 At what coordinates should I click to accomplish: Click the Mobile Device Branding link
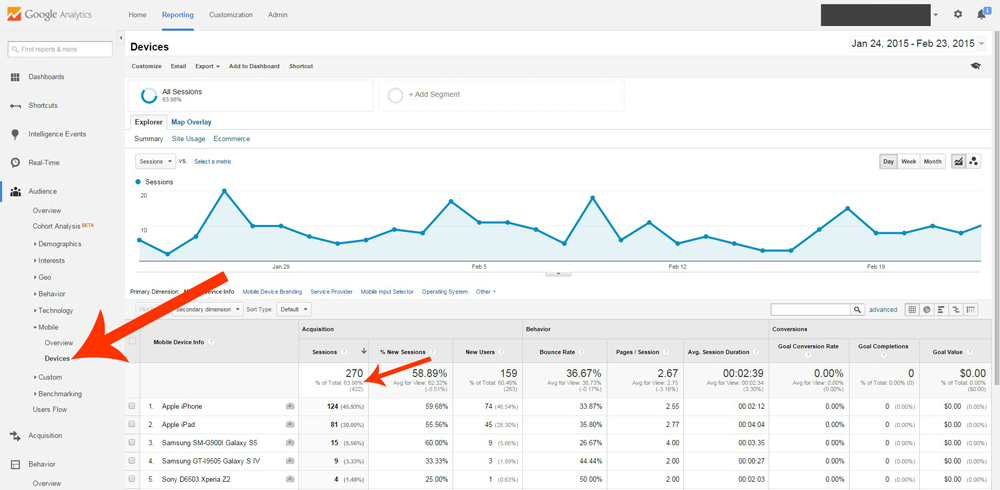[x=272, y=292]
